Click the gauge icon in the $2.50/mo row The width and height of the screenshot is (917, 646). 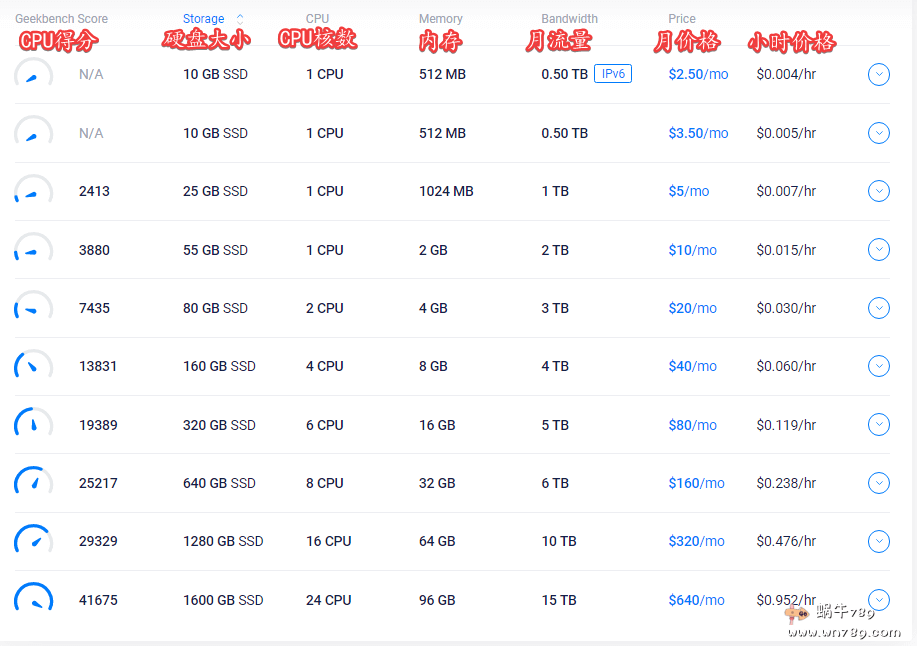click(33, 75)
